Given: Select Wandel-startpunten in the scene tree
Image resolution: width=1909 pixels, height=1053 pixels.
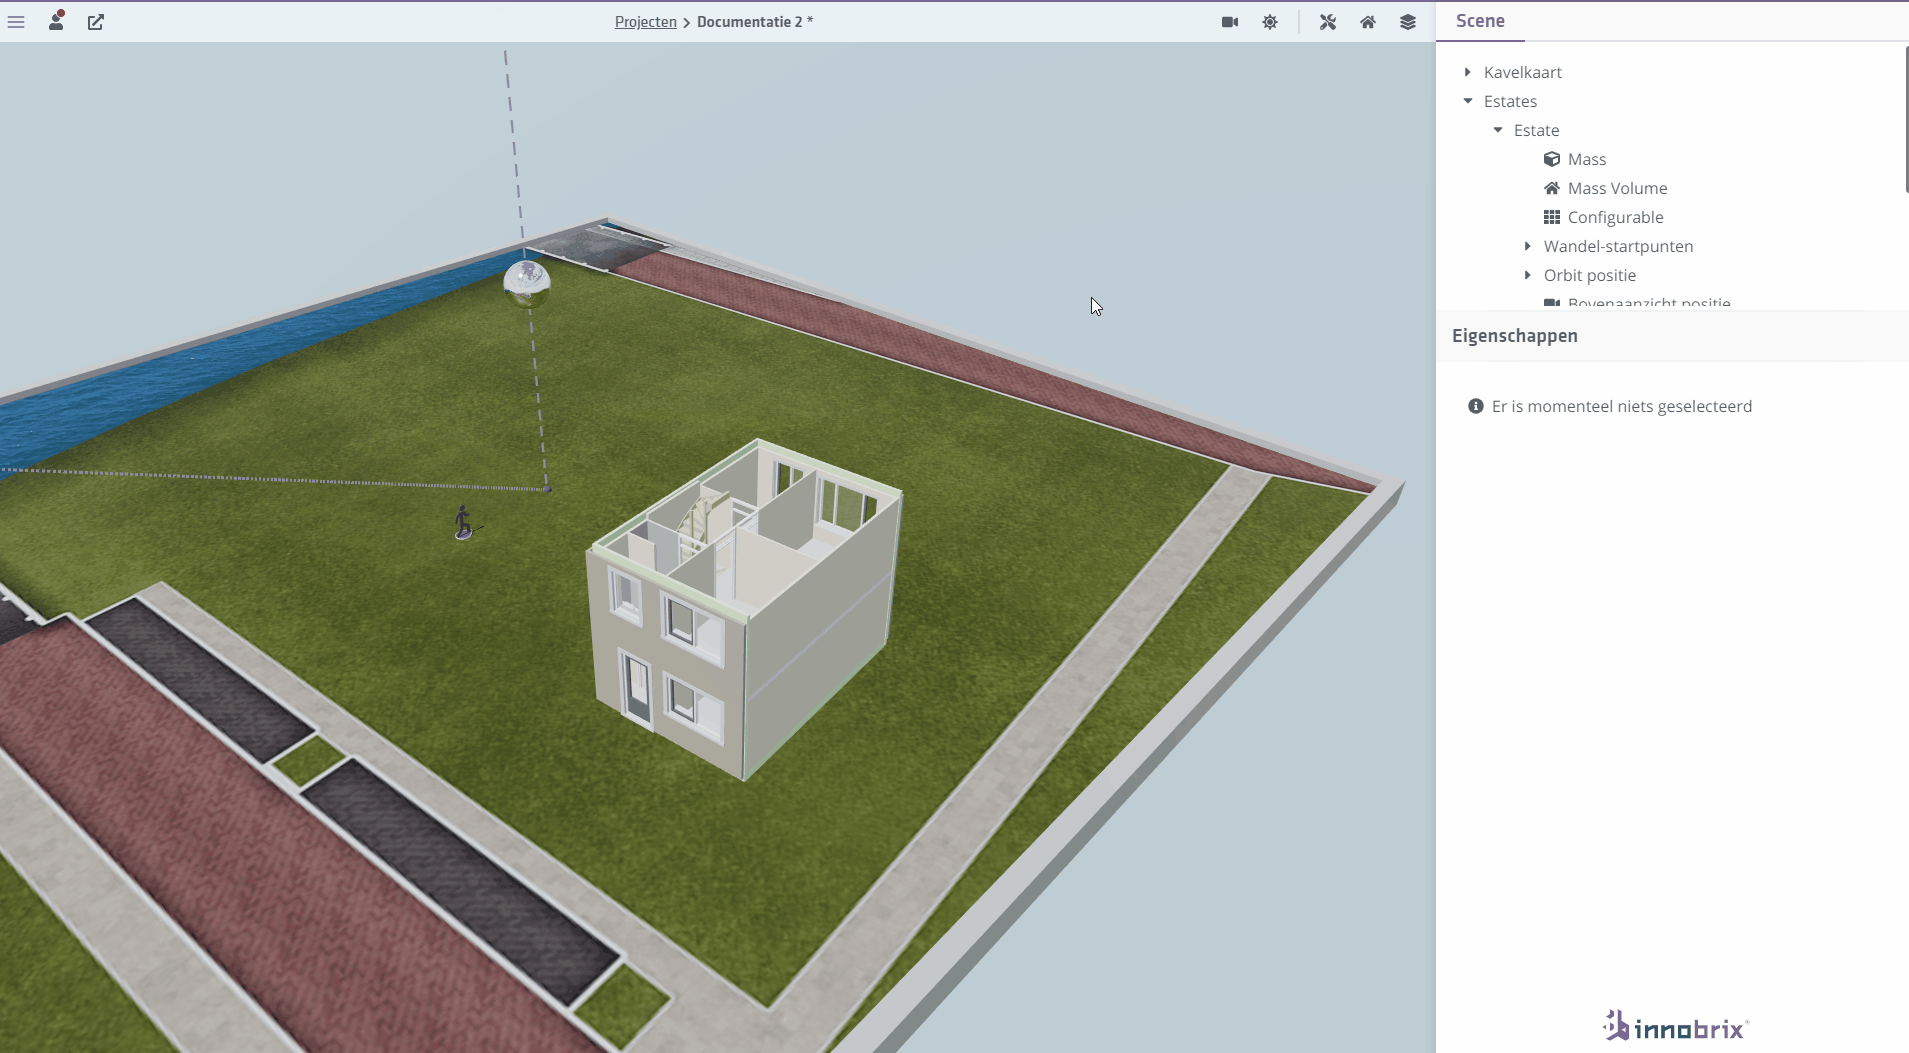Looking at the screenshot, I should click(x=1618, y=246).
